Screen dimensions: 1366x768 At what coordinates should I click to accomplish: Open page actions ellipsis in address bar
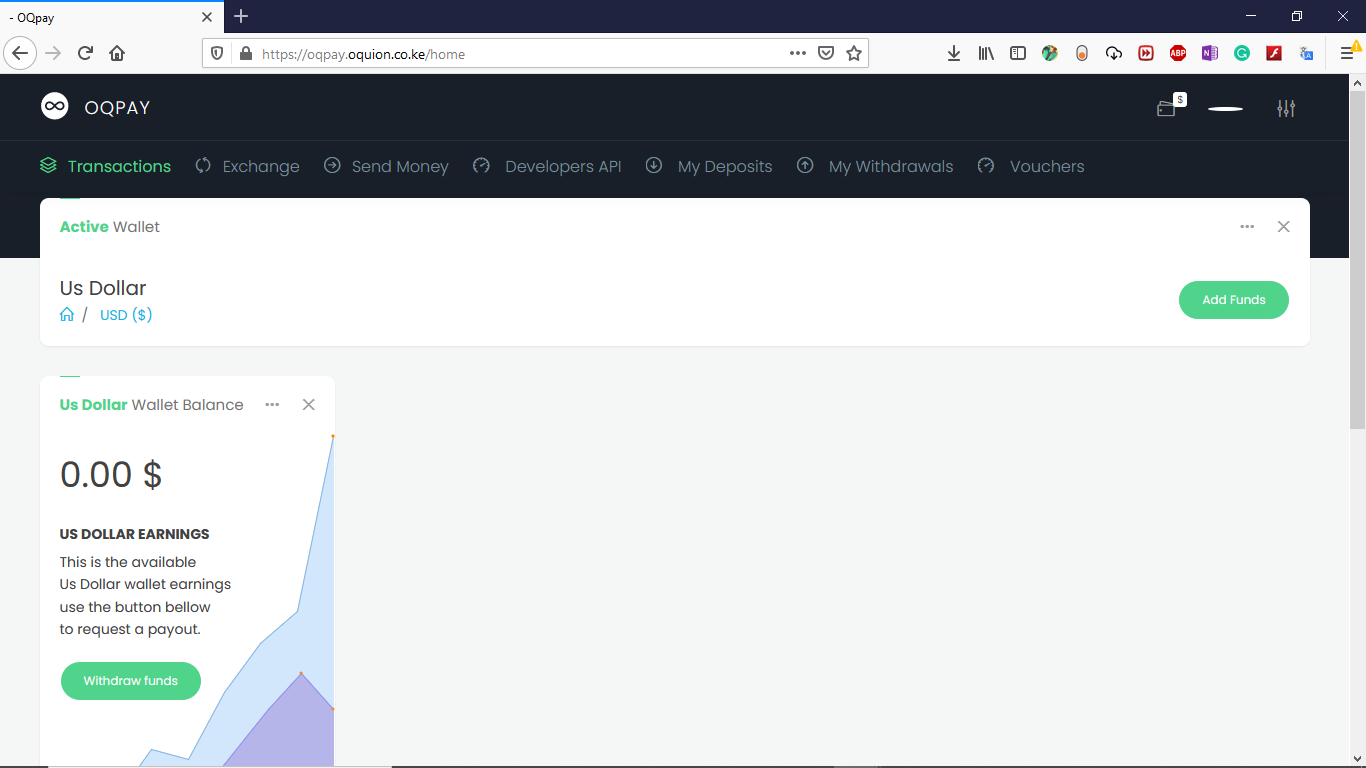point(797,53)
